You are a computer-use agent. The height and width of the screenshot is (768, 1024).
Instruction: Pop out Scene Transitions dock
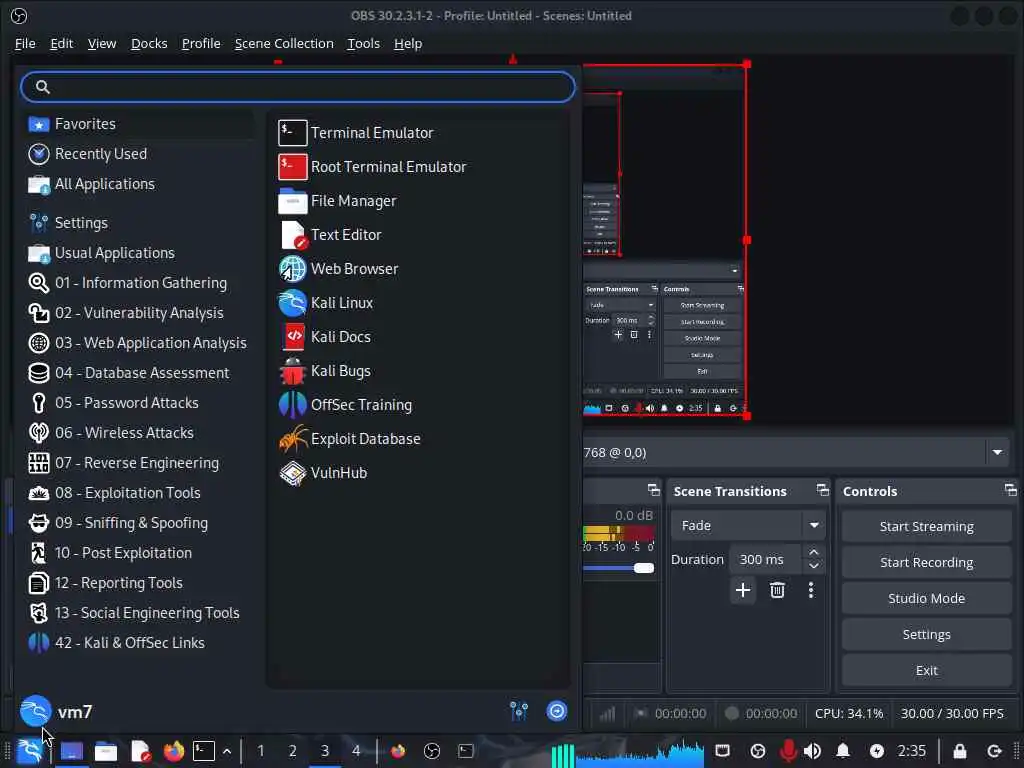point(822,490)
